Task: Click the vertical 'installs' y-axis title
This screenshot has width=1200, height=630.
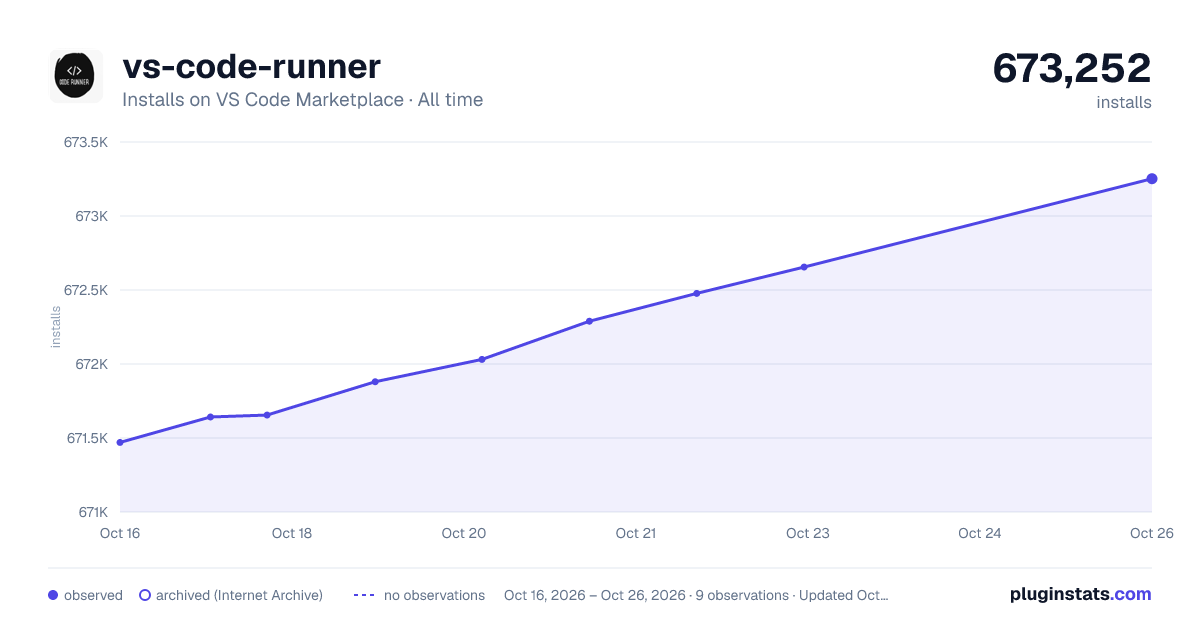Action: click(x=56, y=327)
